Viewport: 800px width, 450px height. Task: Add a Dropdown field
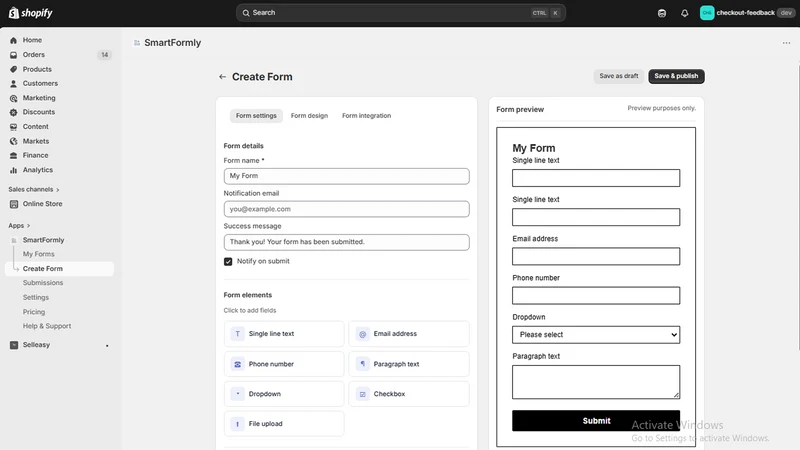284,394
